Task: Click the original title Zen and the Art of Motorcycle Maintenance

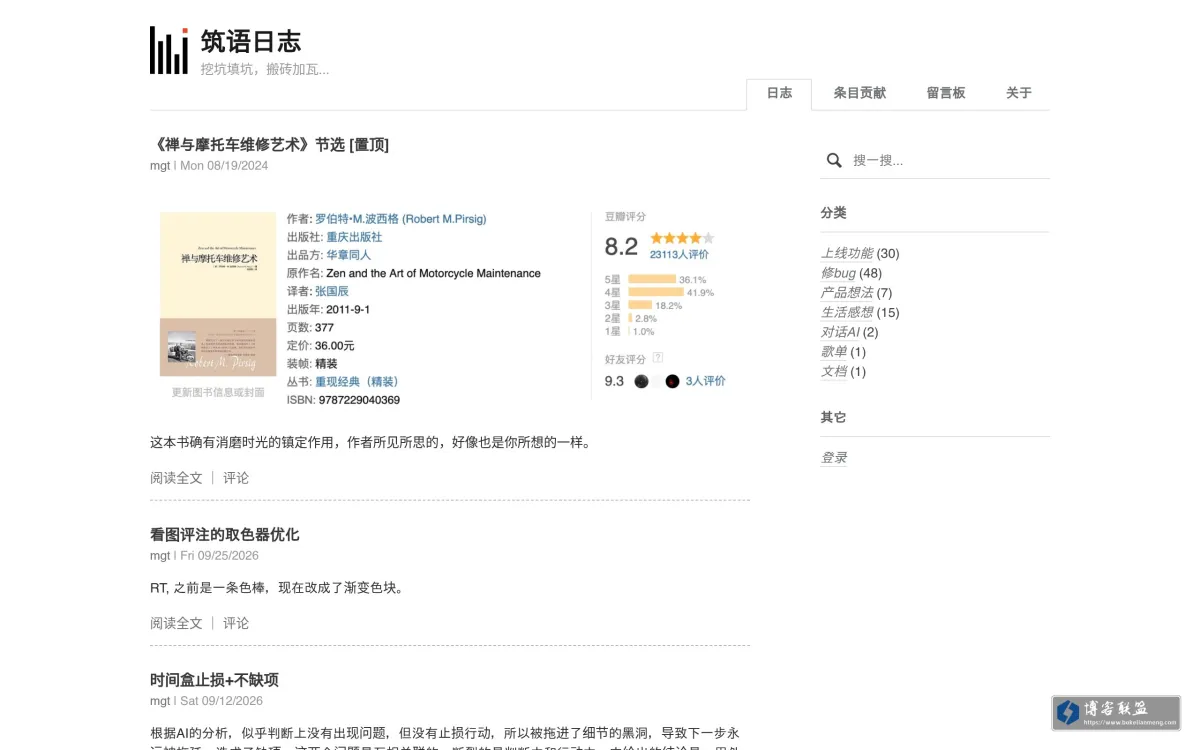Action: pos(433,273)
